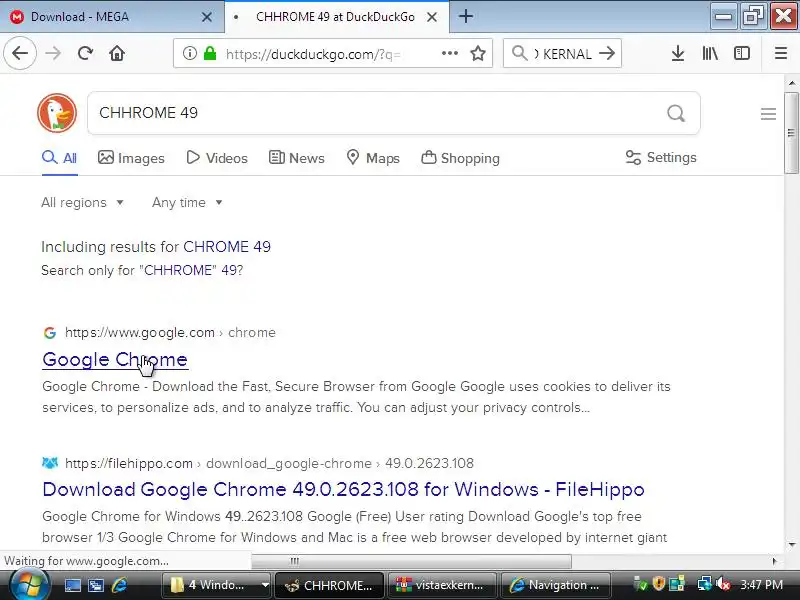
Task: Open the FileHippo Chrome 49.0.2623.108 result
Action: point(343,490)
